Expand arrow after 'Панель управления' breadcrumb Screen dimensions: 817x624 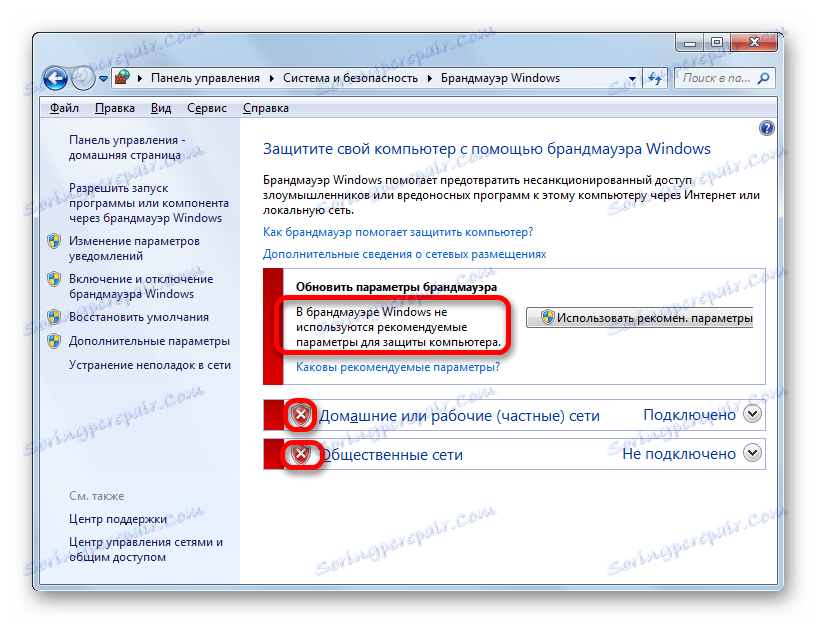click(x=271, y=78)
